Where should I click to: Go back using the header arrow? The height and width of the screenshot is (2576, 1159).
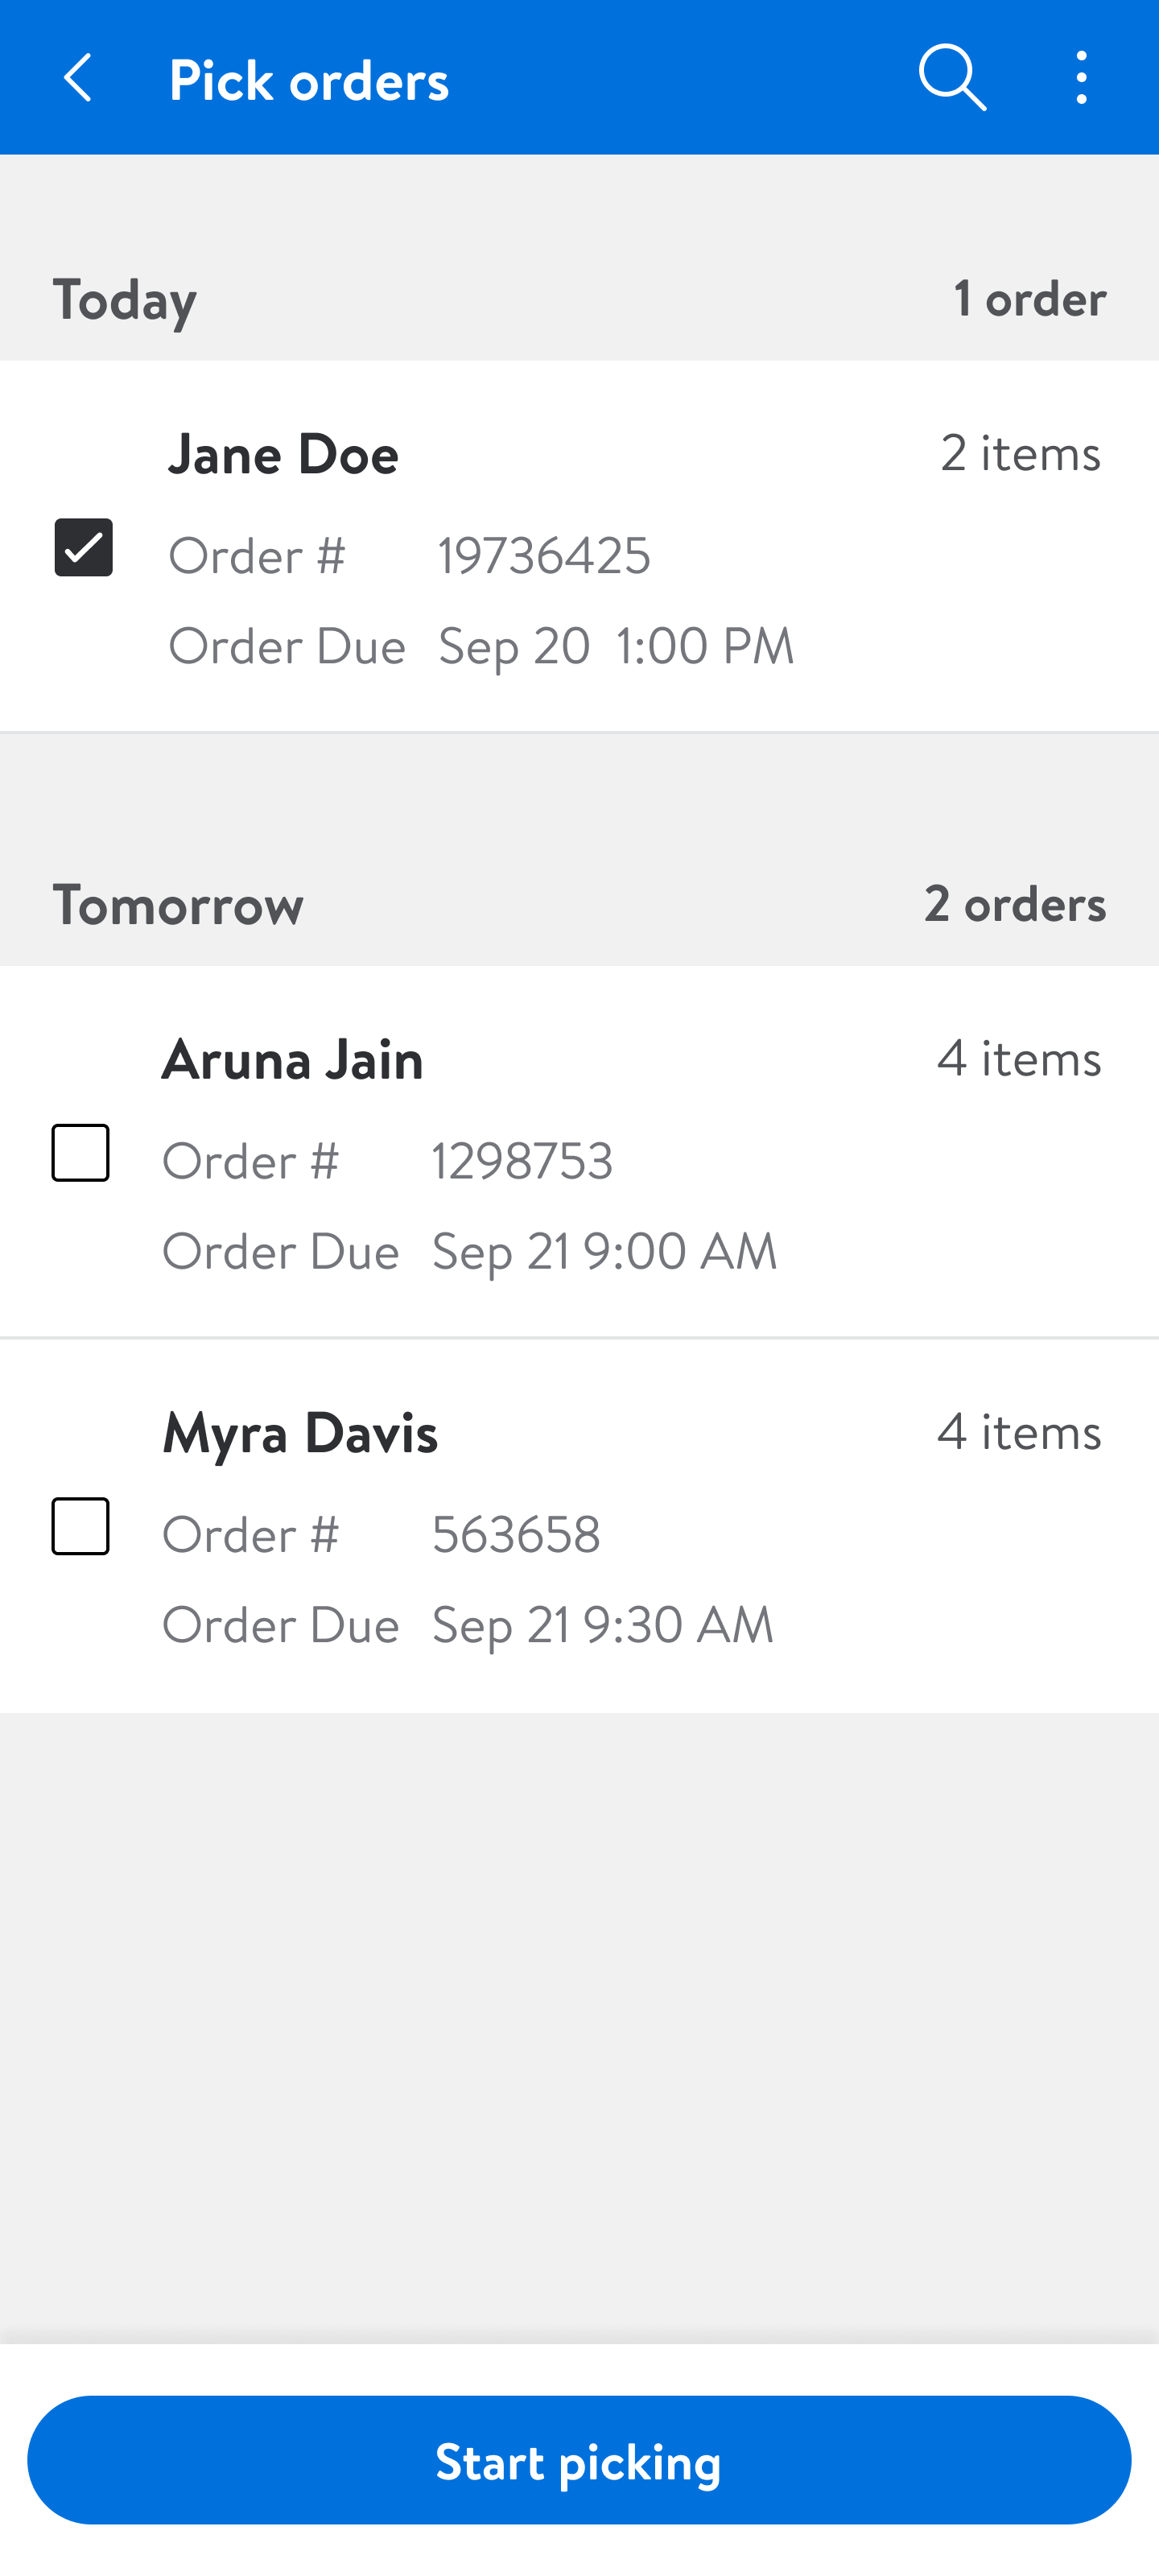pos(78,78)
